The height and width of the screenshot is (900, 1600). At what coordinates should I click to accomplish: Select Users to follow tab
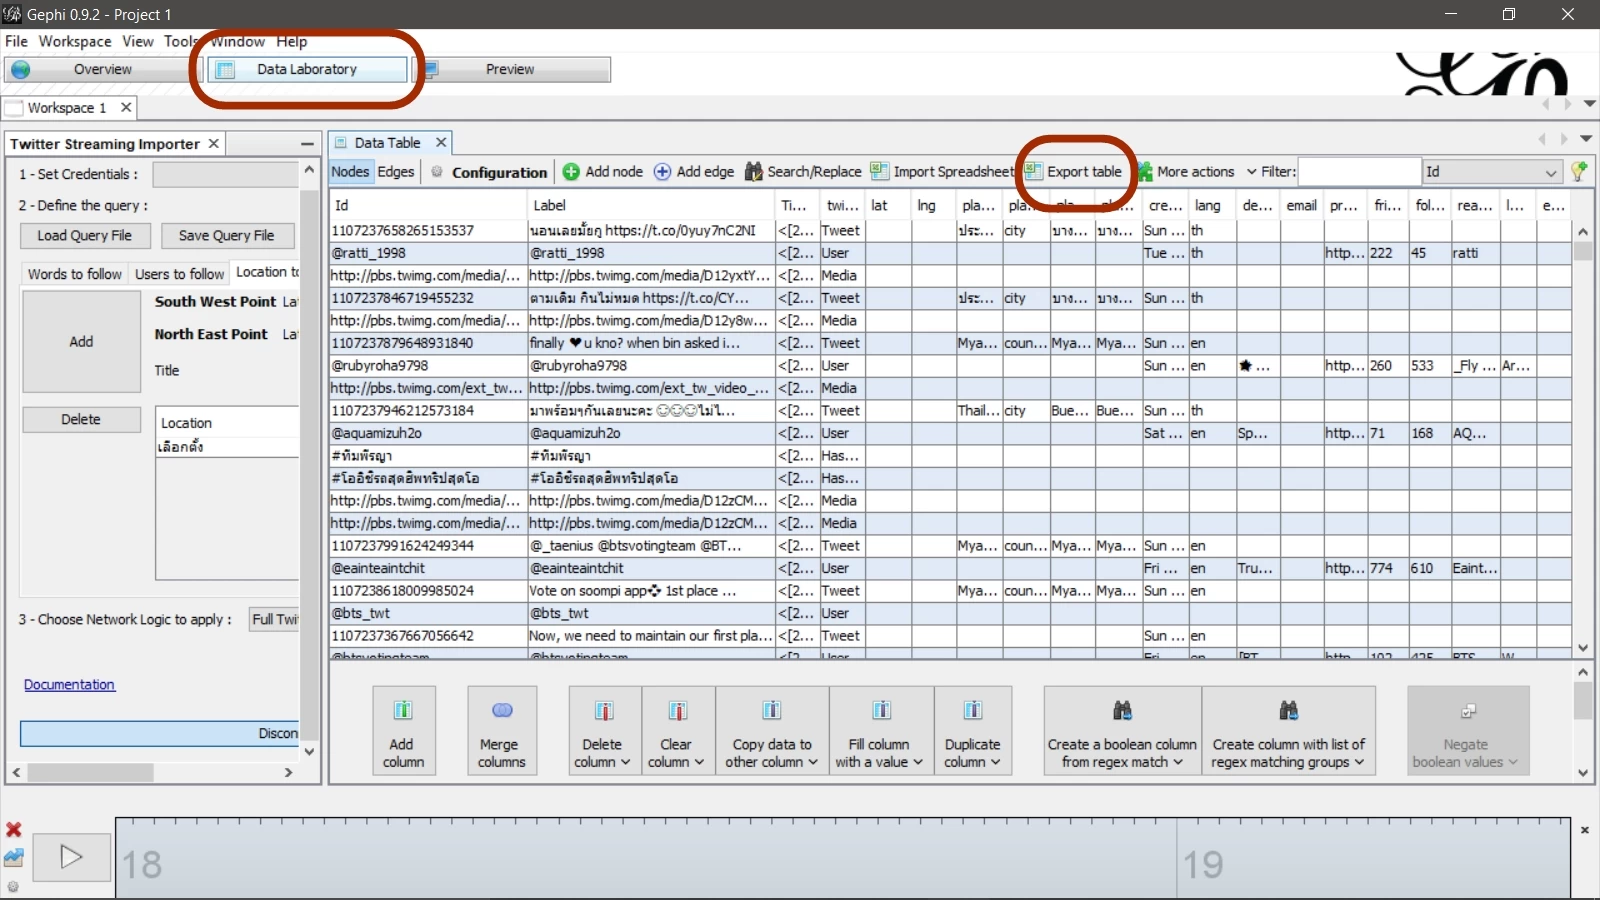179,274
